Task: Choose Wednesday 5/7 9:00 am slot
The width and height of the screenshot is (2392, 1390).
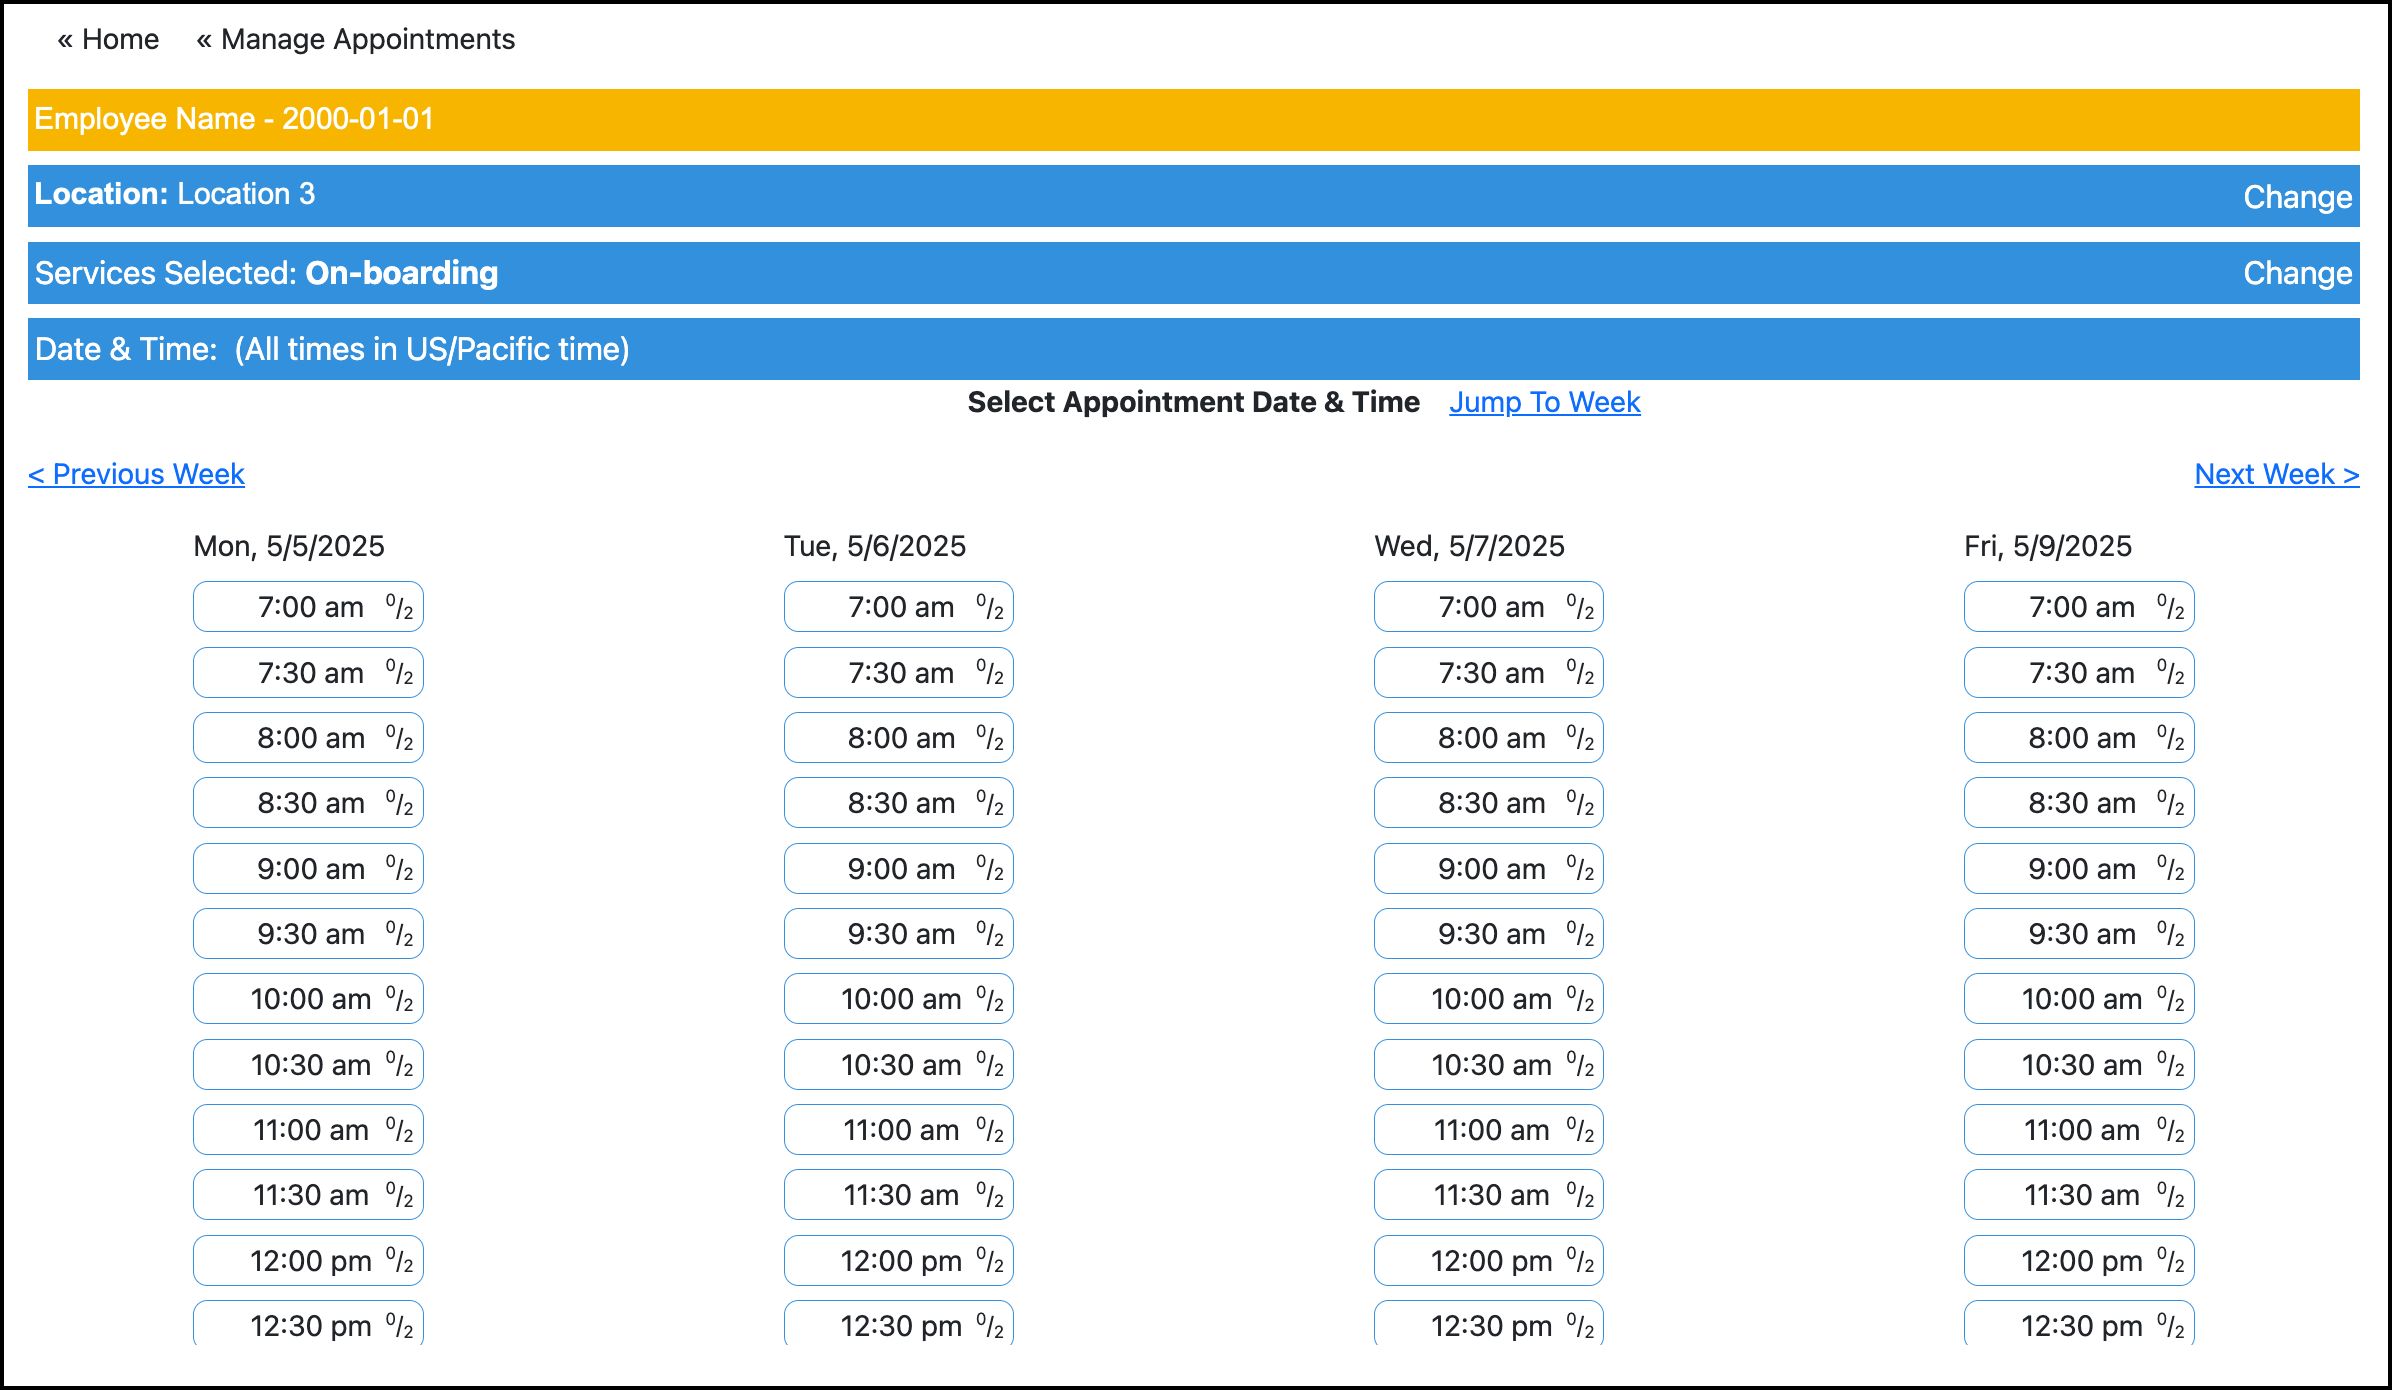Action: [x=1488, y=869]
